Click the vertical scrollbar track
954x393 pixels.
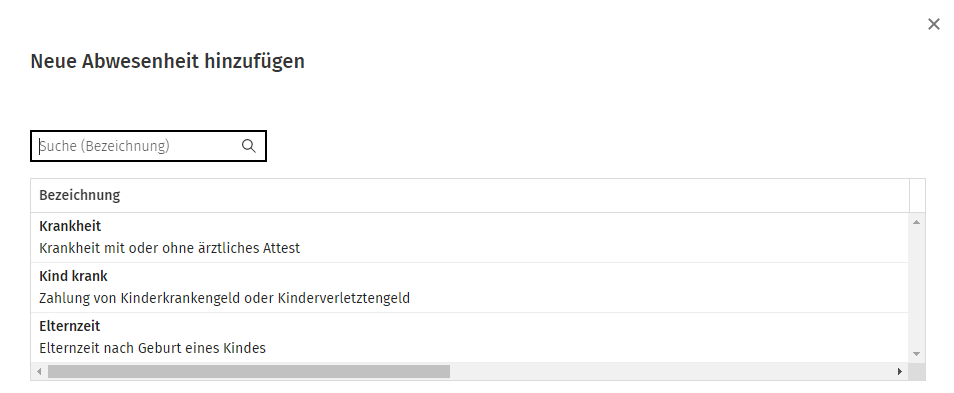916,288
